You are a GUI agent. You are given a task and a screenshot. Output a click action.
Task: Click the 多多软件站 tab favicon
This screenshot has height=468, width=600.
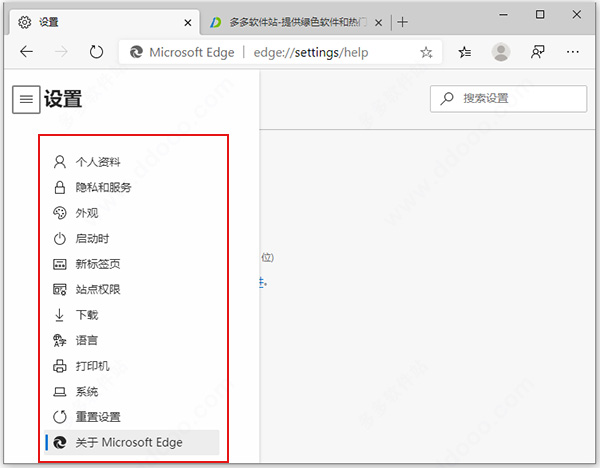[x=215, y=23]
